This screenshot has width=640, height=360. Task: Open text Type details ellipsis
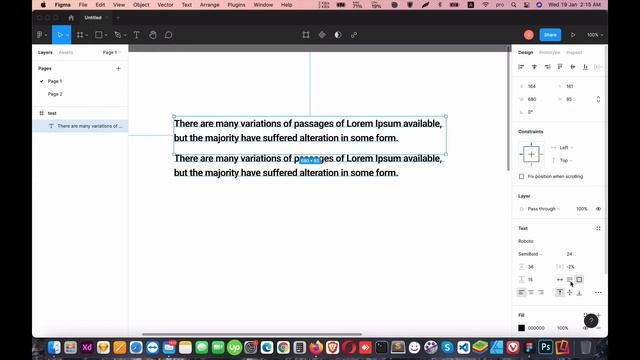pyautogui.click(x=598, y=293)
